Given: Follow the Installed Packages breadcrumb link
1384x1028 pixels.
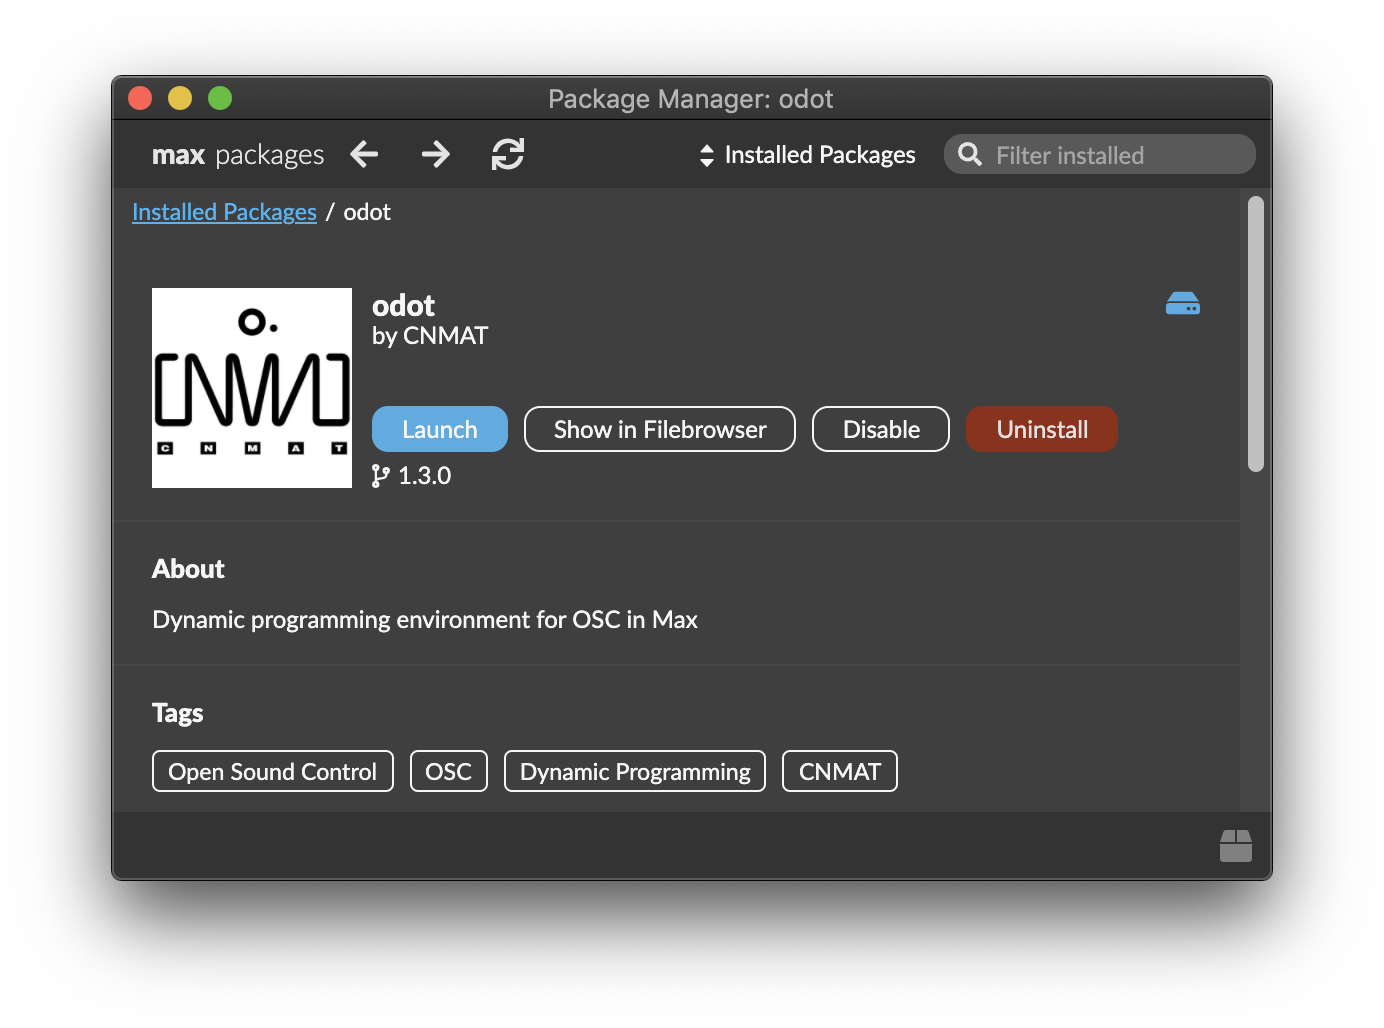Looking at the screenshot, I should (224, 212).
